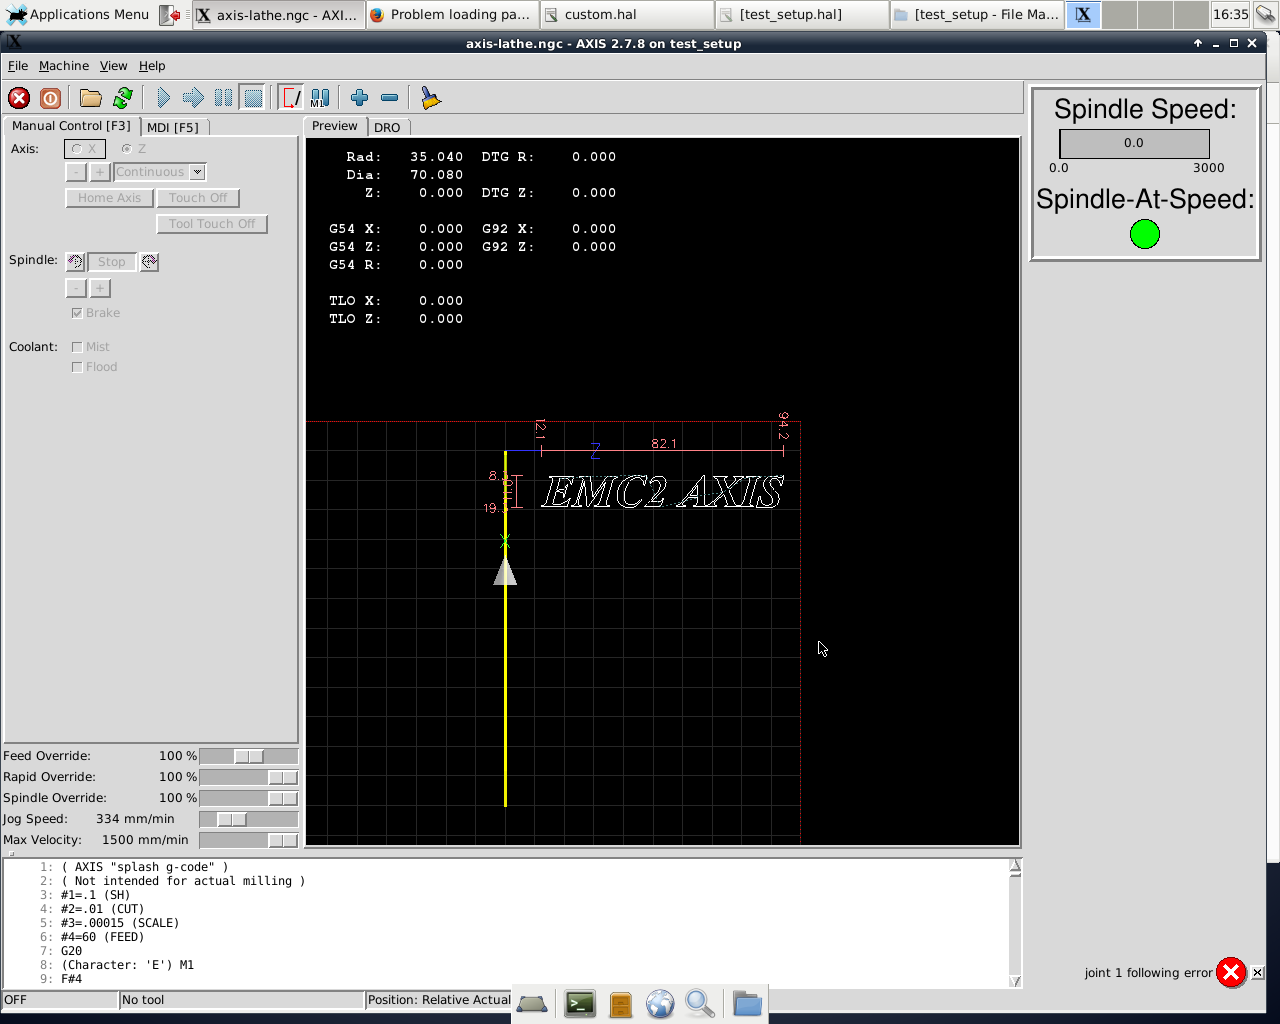Start spindle counterclockwise icon

pyautogui.click(x=75, y=262)
